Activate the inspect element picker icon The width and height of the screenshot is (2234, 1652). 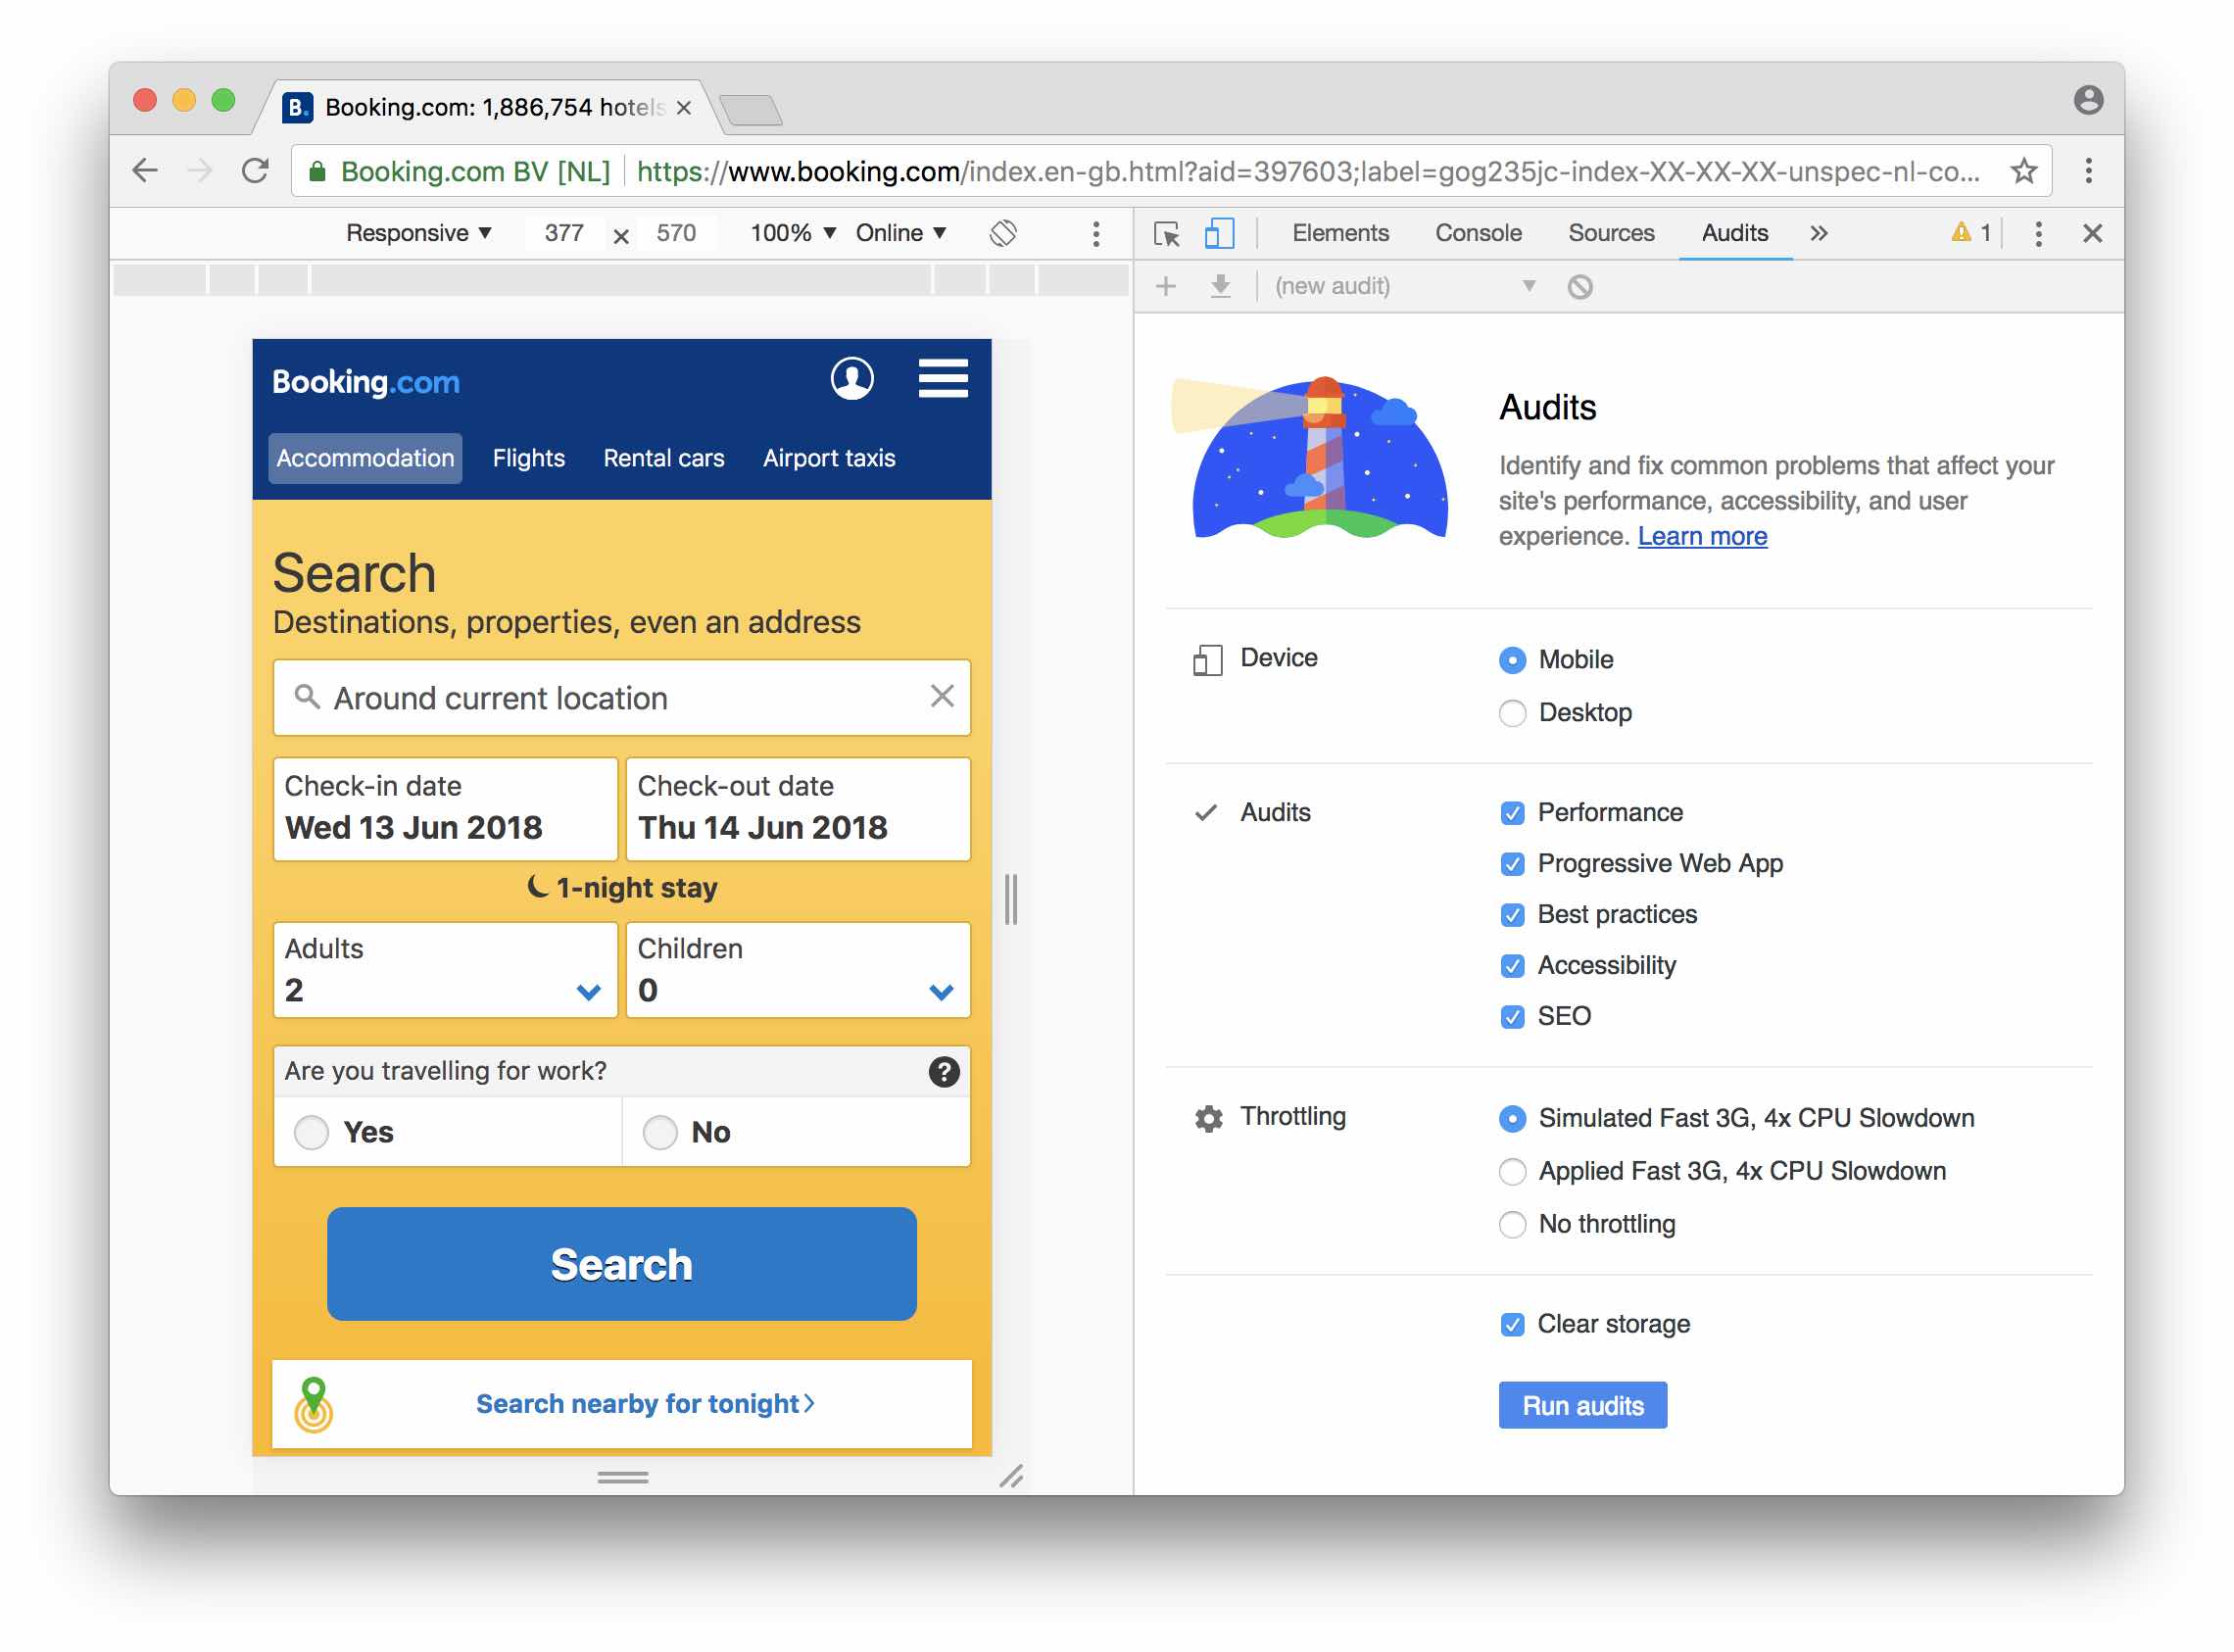click(1166, 234)
